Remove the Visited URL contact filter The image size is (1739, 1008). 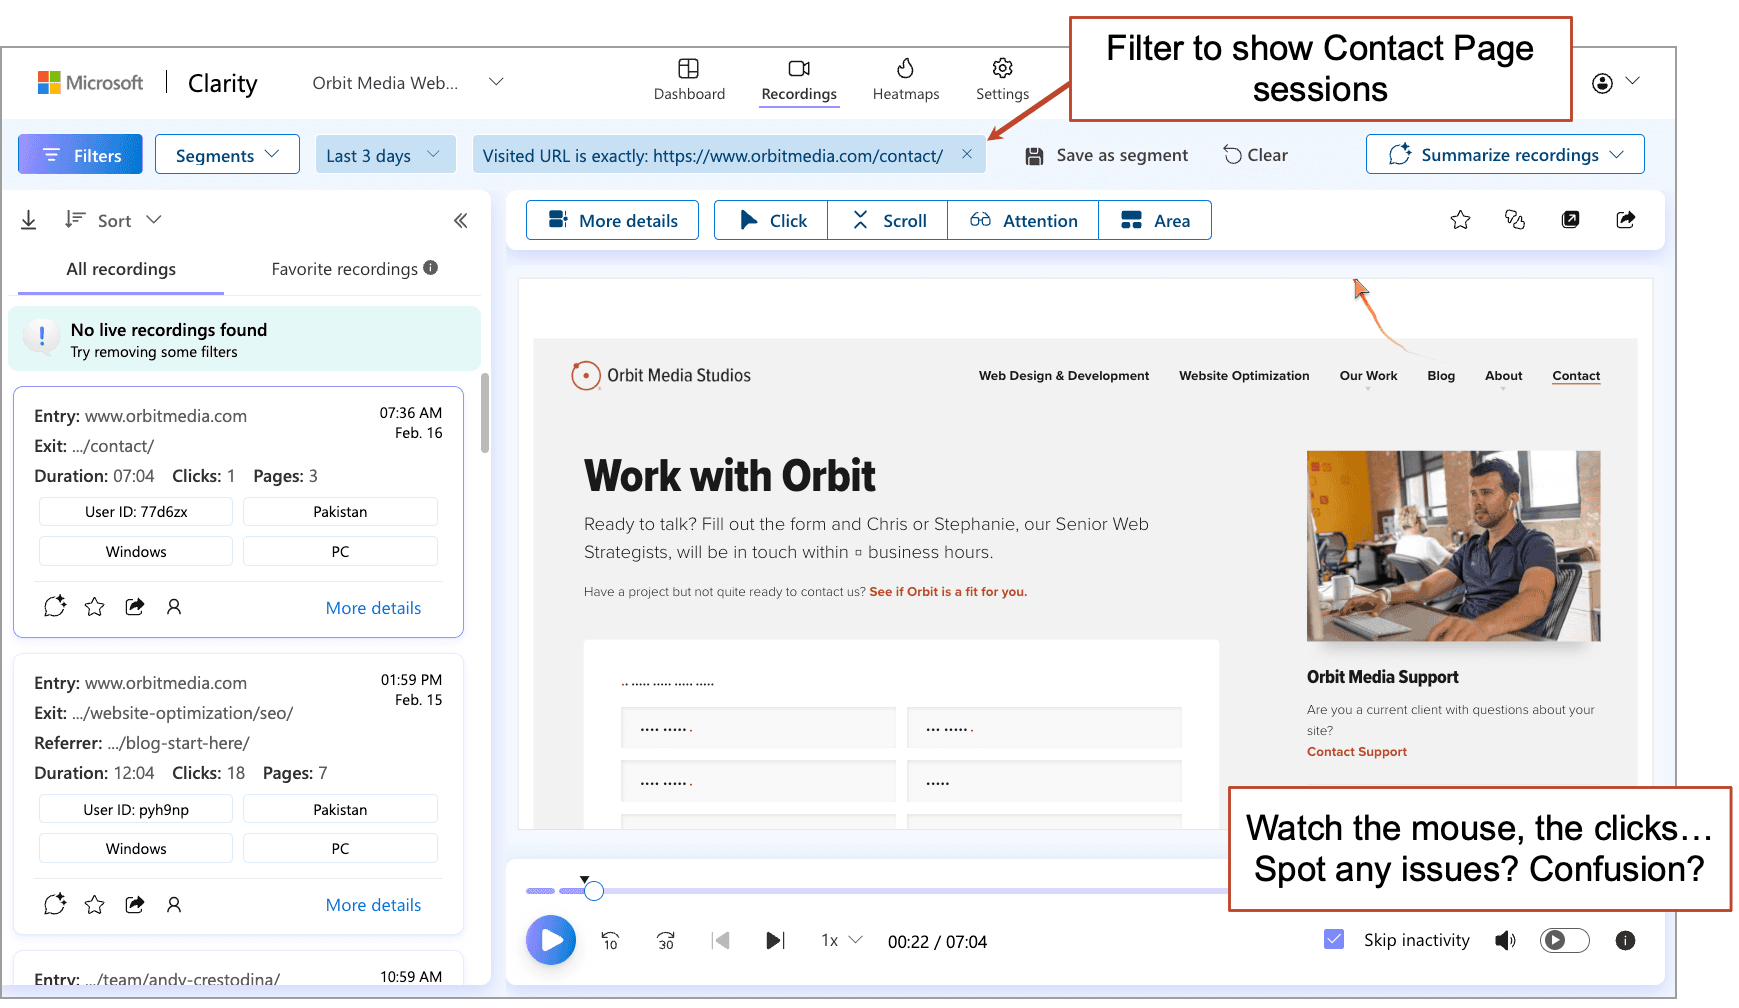coord(966,154)
